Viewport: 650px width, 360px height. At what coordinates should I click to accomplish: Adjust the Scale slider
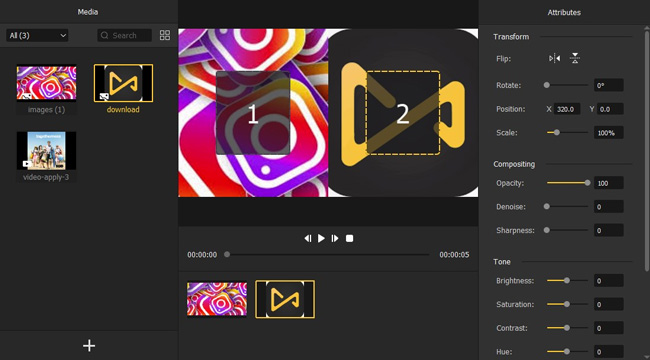tap(567, 132)
